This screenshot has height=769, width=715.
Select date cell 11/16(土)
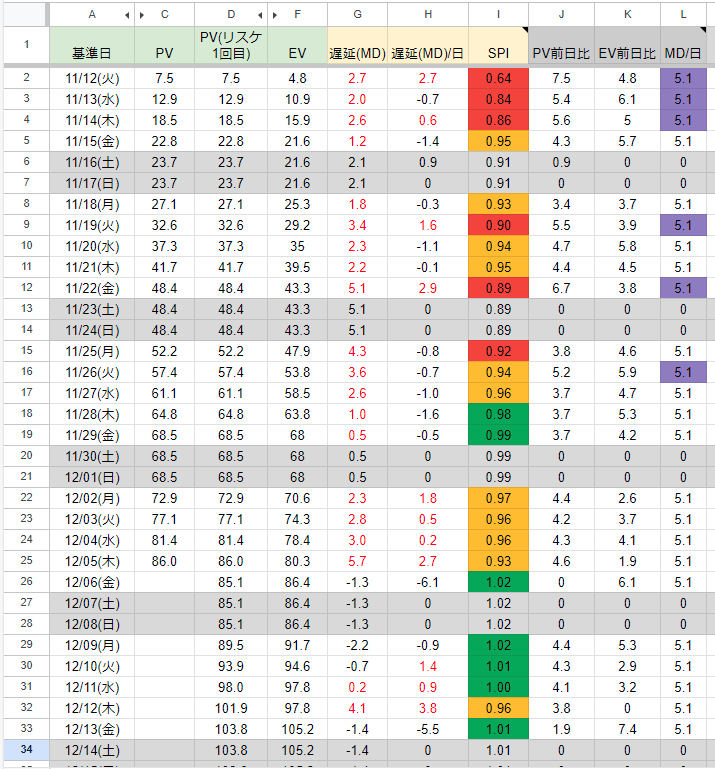coord(92,162)
